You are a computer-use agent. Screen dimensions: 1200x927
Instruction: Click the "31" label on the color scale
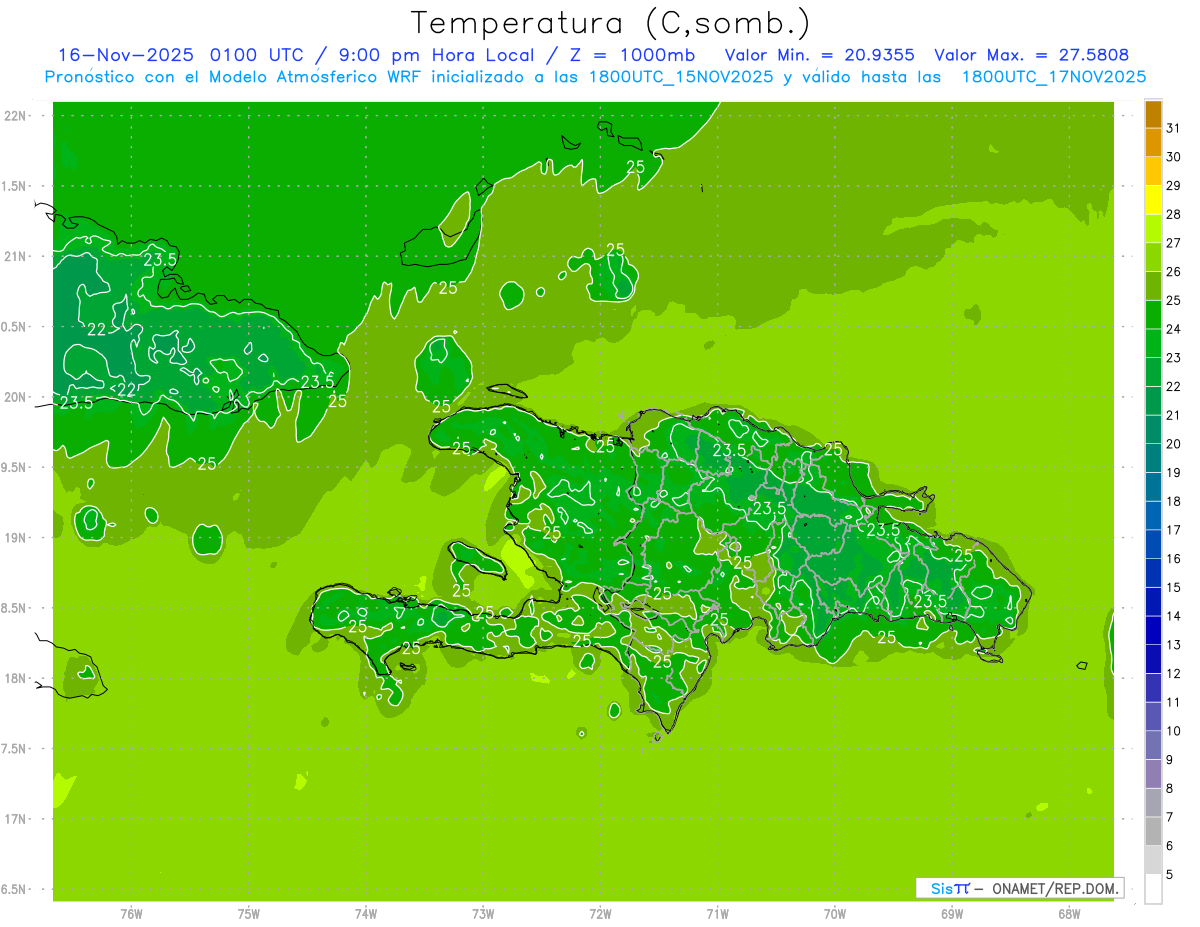(1174, 128)
